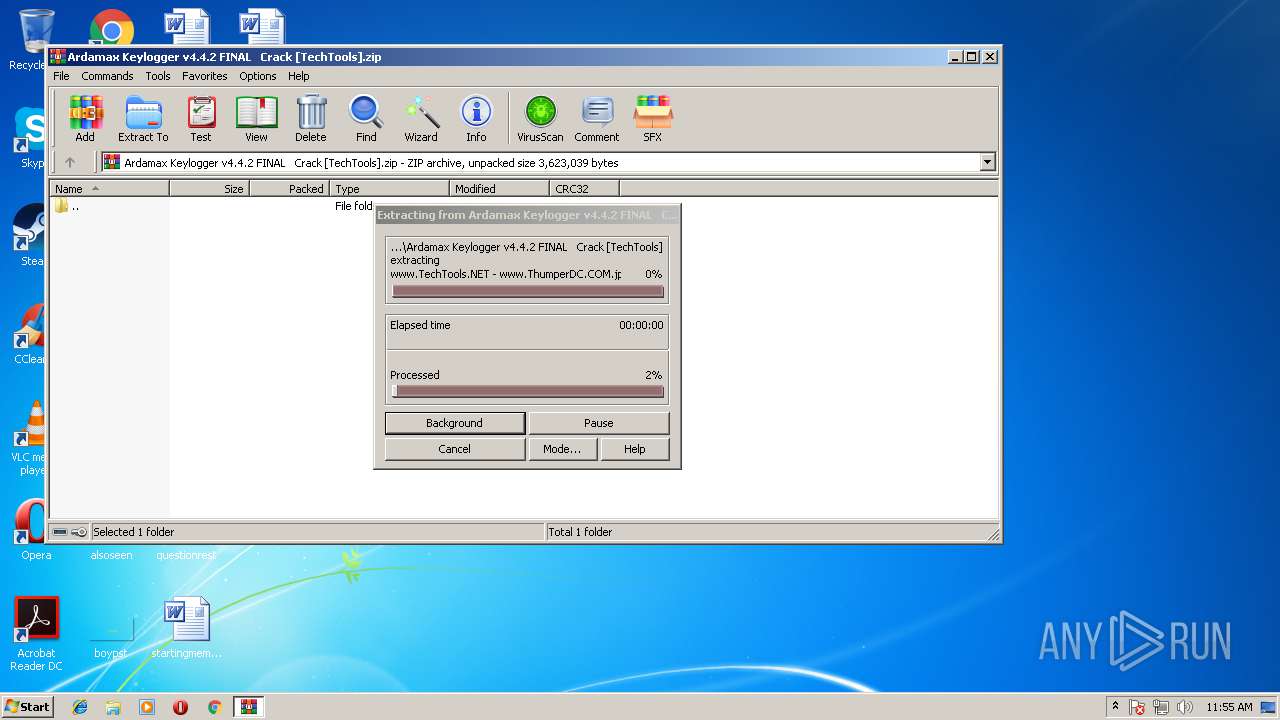Viewport: 1280px width, 720px height.
Task: Open startingmem Word document on desktop
Action: pyautogui.click(x=186, y=628)
